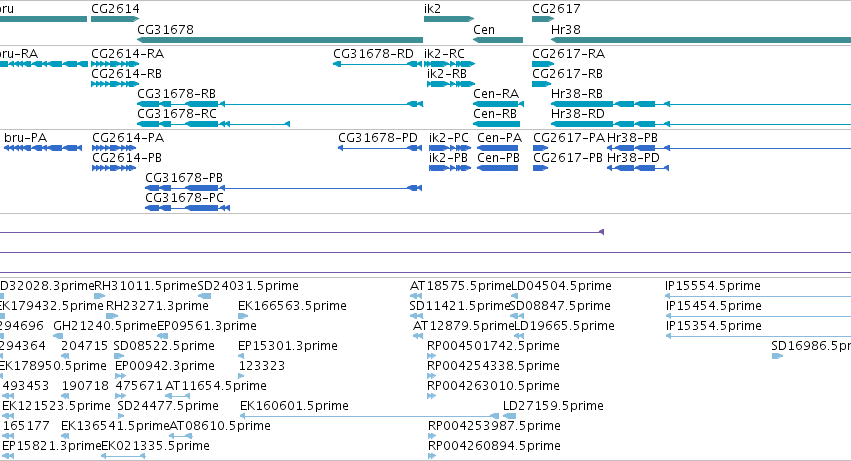The image size is (851, 461).
Task: Click the EK166563.5prime EST label
Action: click(293, 306)
